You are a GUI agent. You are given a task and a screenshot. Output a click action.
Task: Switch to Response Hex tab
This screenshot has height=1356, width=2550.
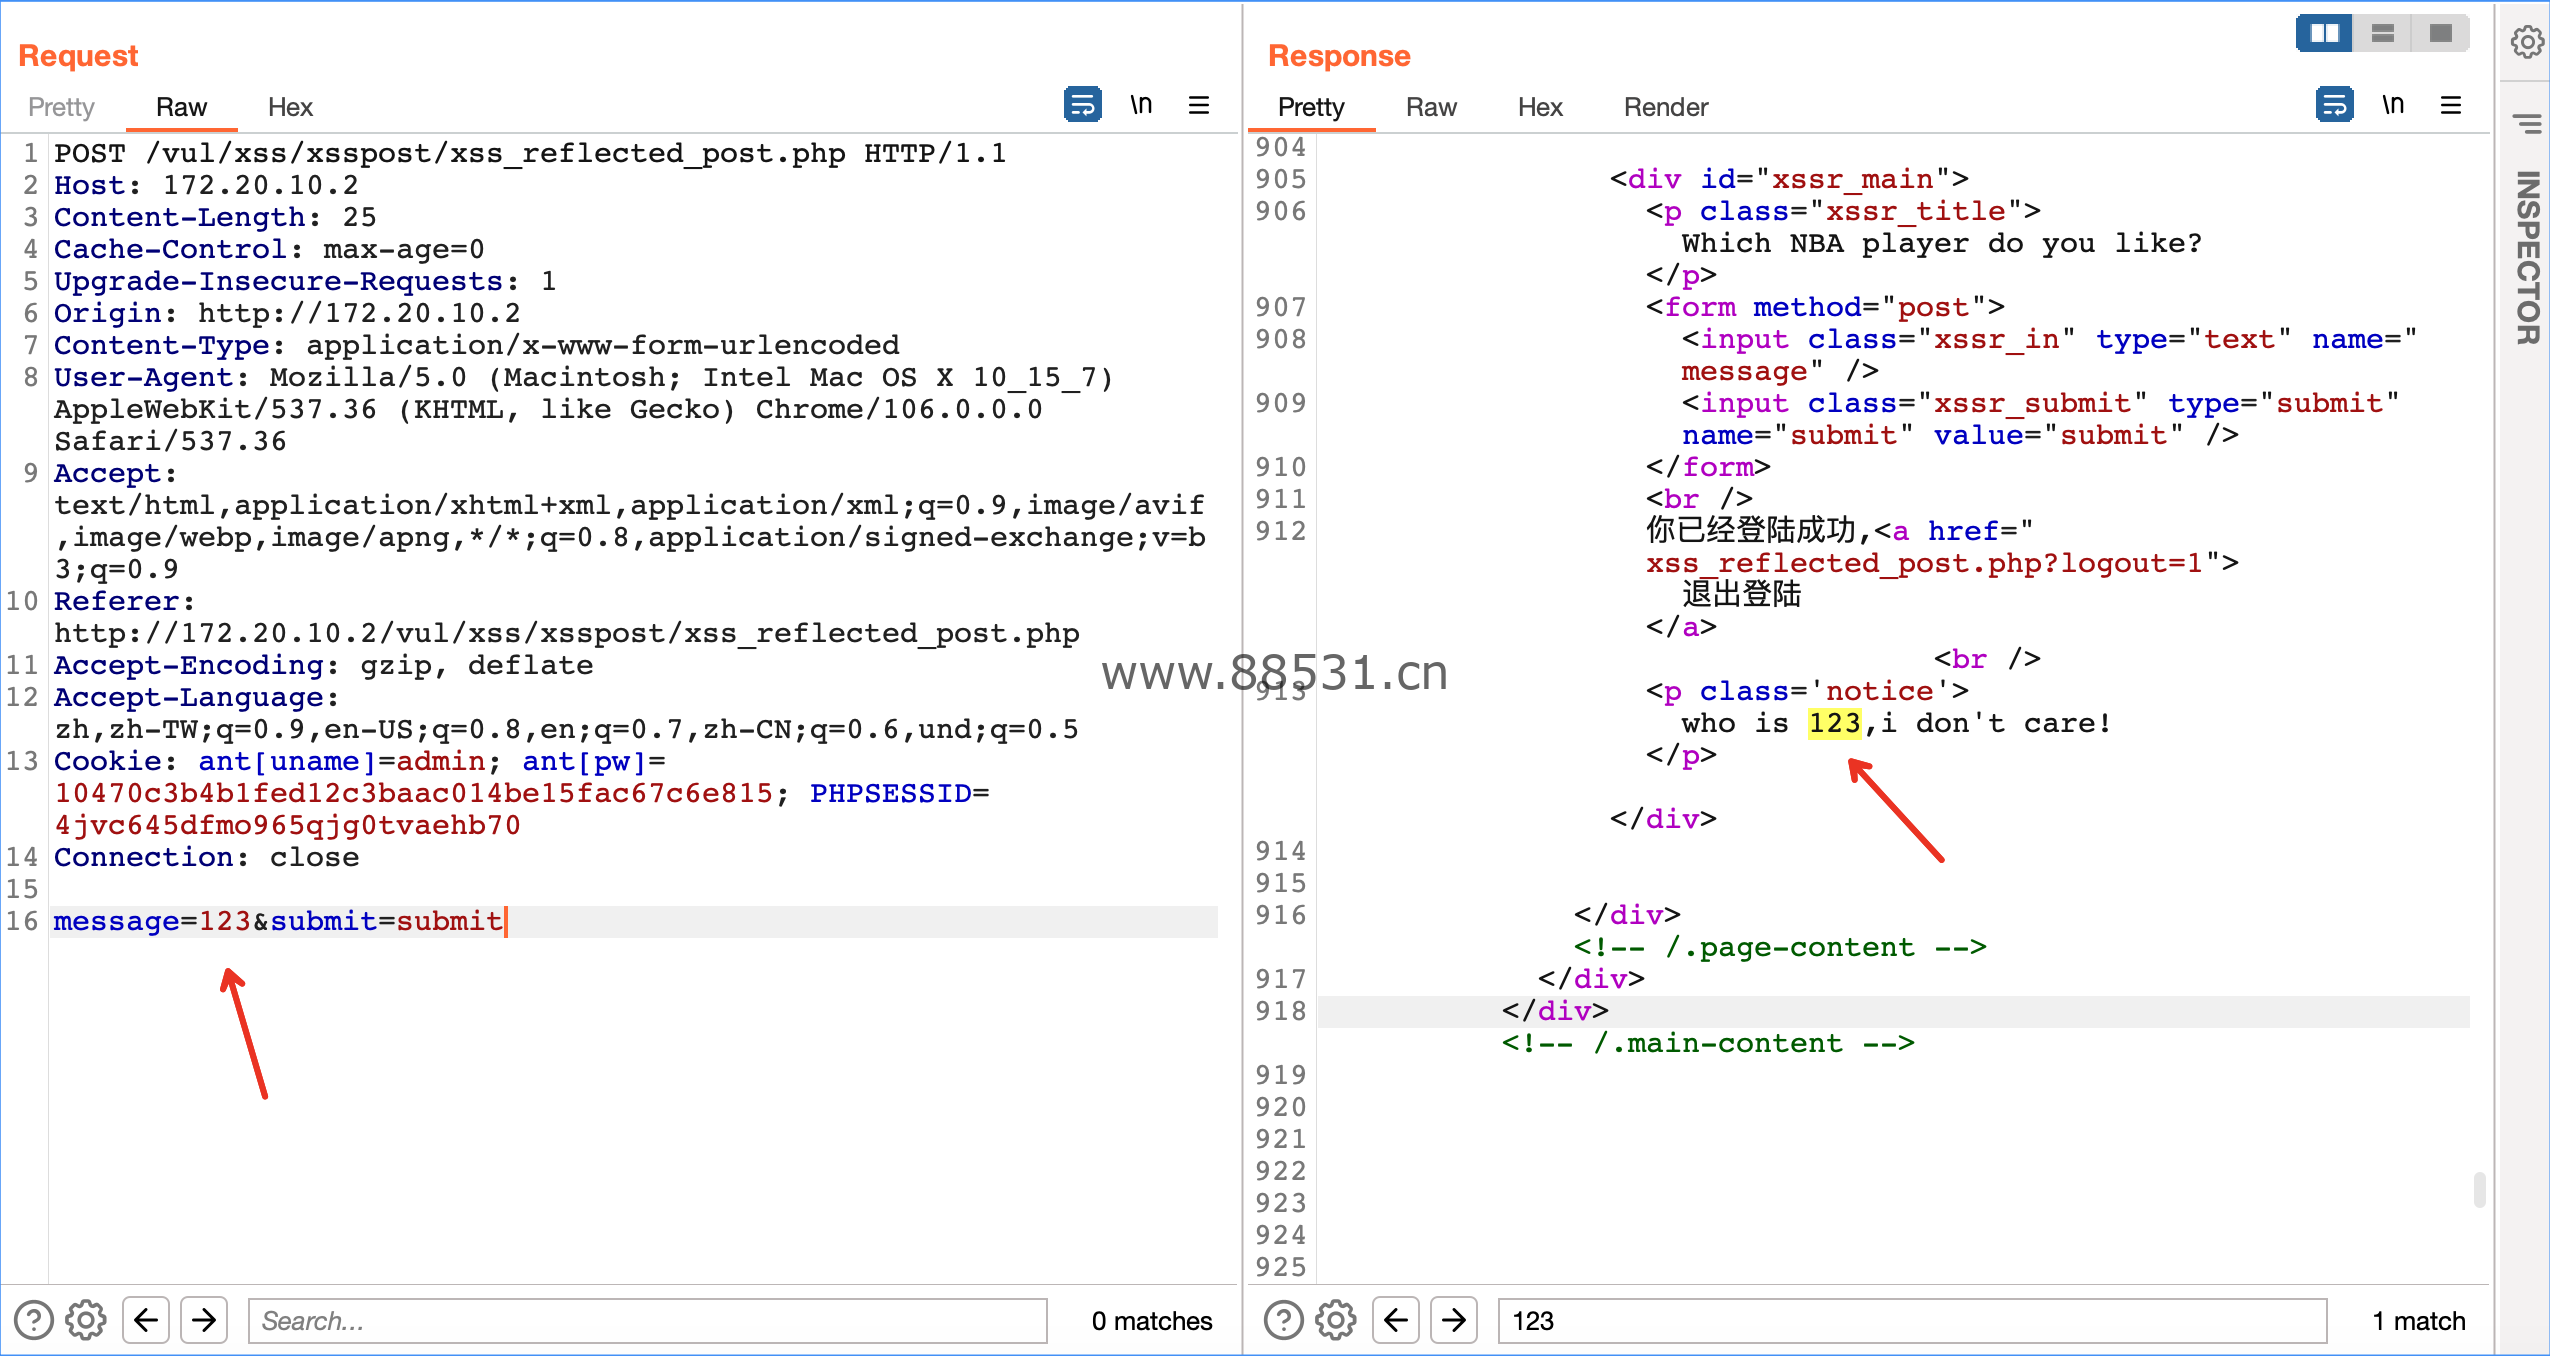tap(1540, 107)
